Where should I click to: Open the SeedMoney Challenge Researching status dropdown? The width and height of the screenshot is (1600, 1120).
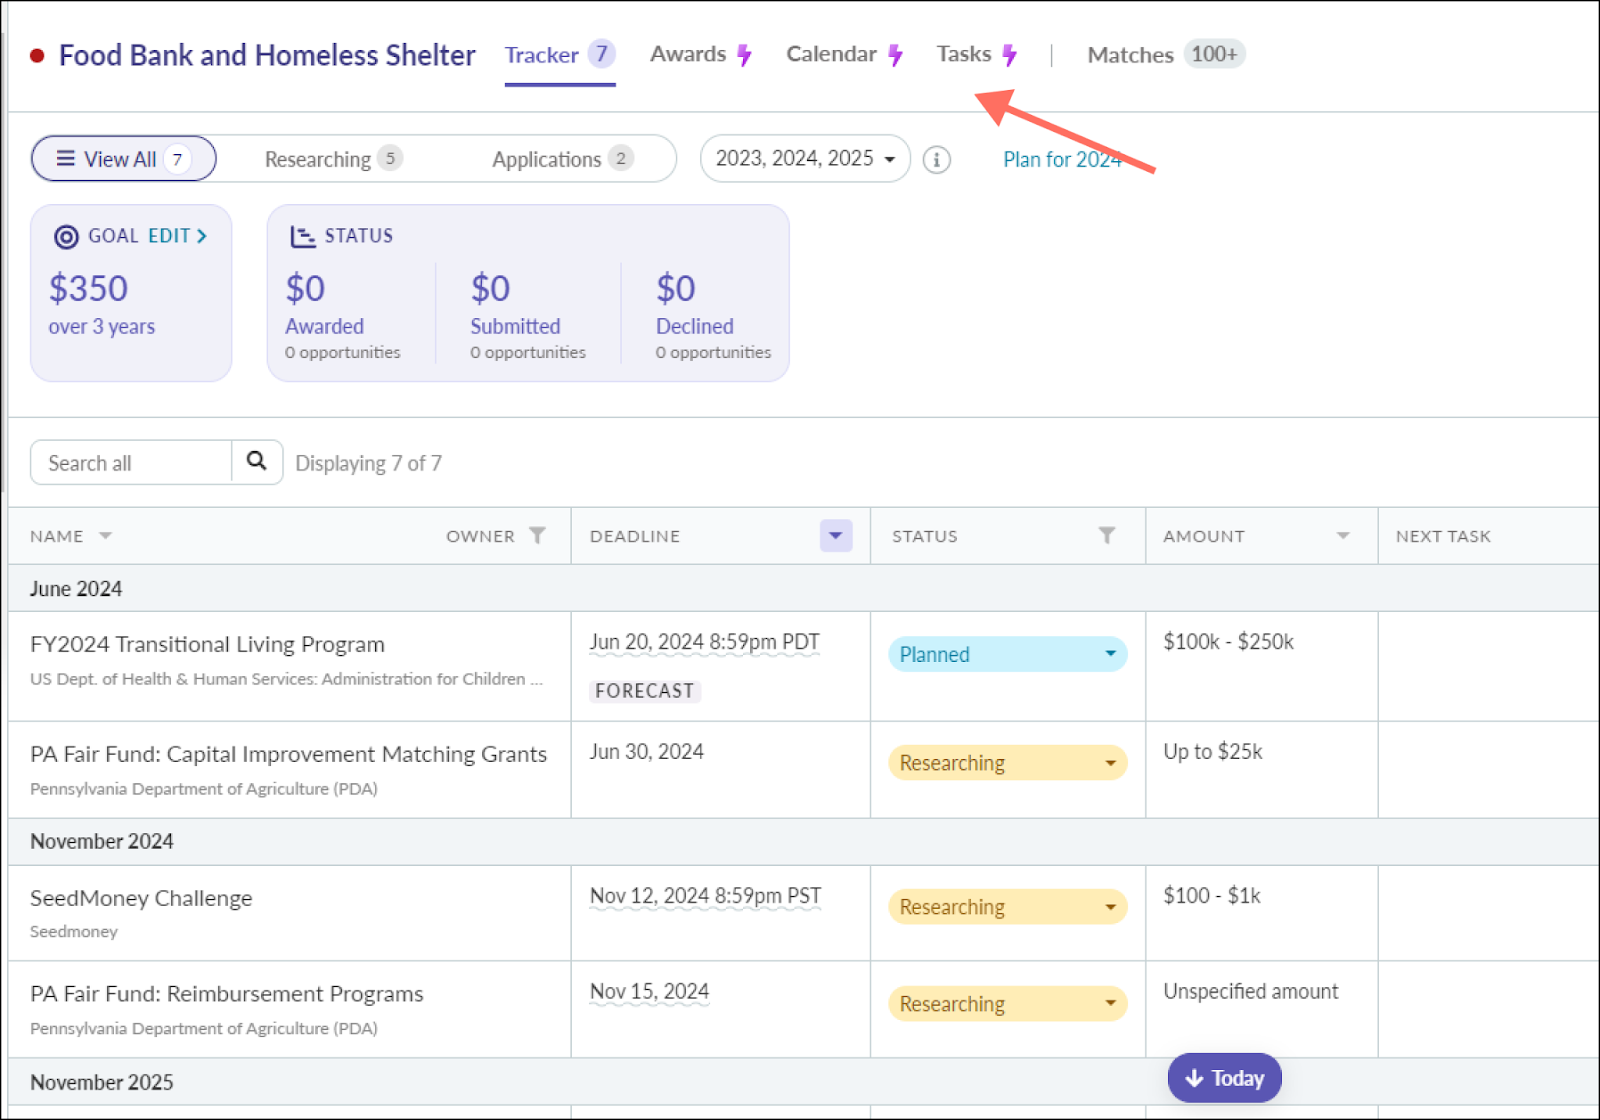click(x=1007, y=907)
